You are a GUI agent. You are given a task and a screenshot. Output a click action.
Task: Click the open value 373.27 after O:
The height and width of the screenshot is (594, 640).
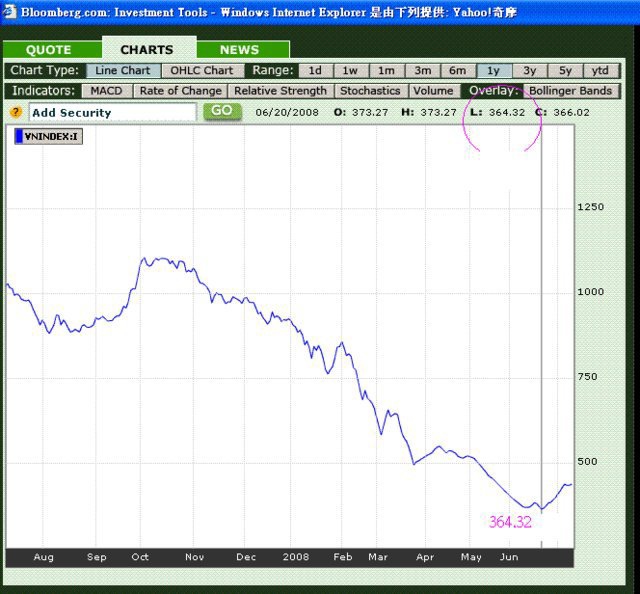[370, 113]
